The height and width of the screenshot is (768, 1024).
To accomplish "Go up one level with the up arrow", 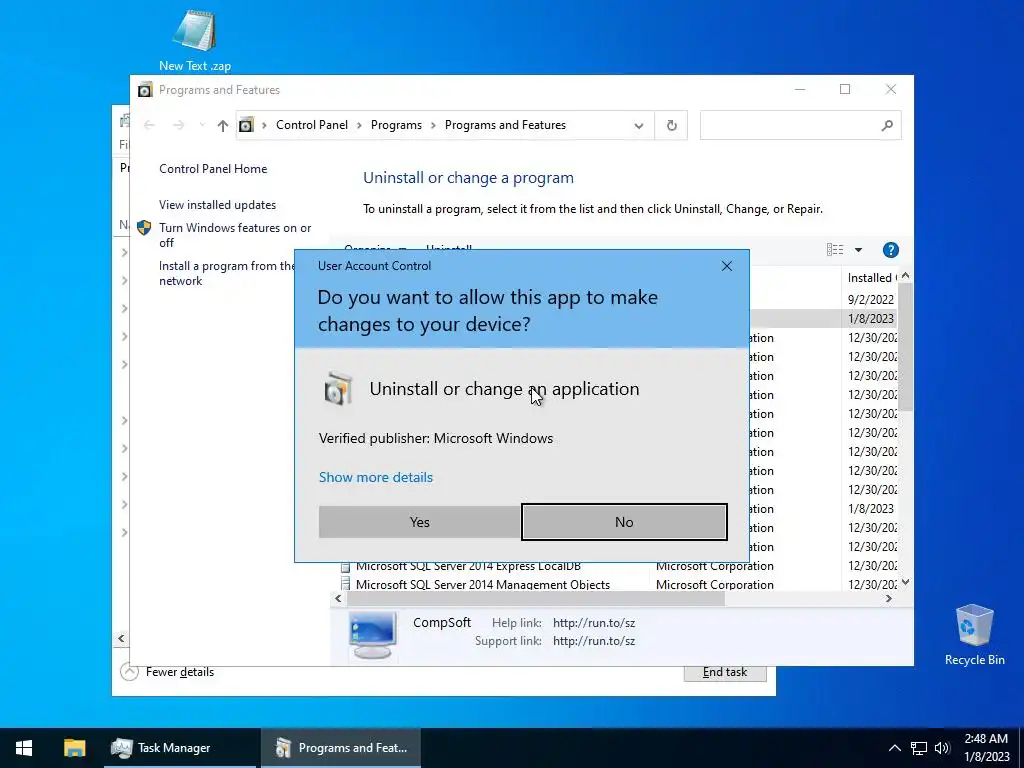I will (x=223, y=125).
